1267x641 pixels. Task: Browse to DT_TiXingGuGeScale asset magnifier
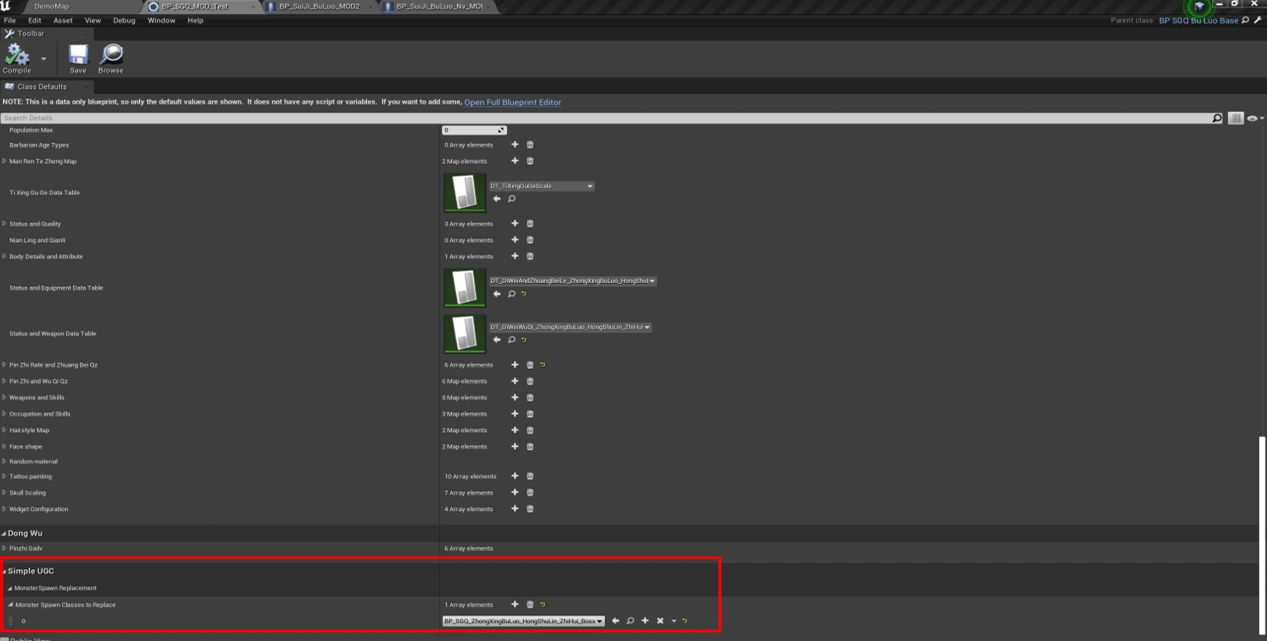pos(511,199)
